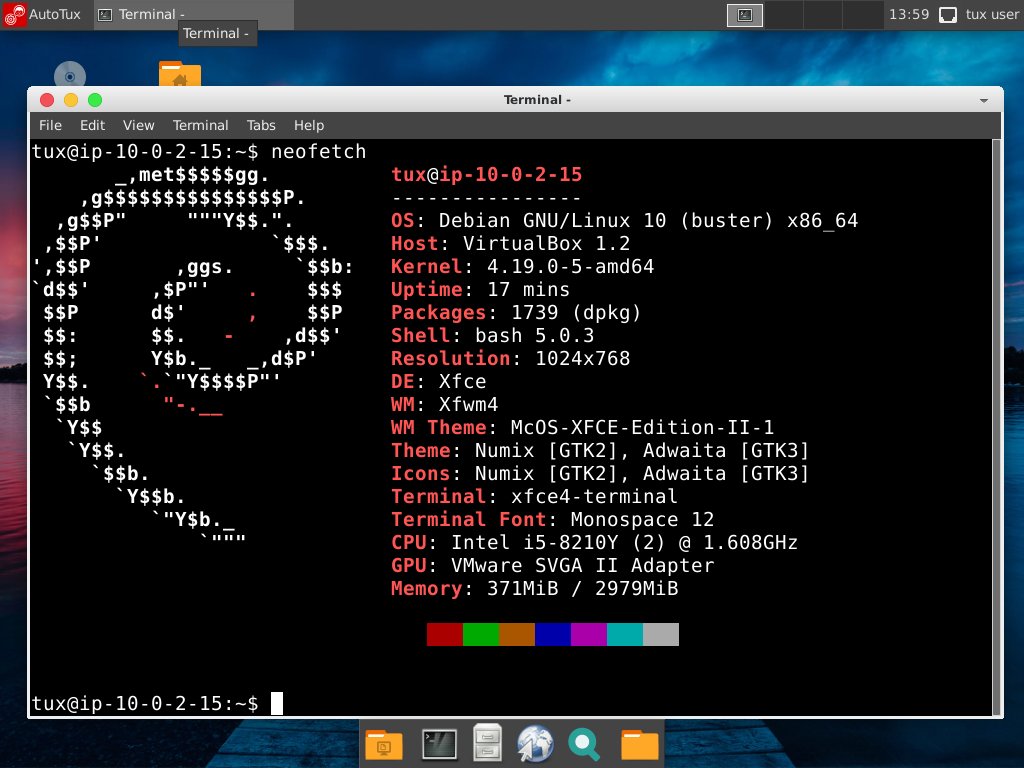Screen dimensions: 1024x768
Task: Launch terminal emulator from the dock
Action: click(439, 744)
